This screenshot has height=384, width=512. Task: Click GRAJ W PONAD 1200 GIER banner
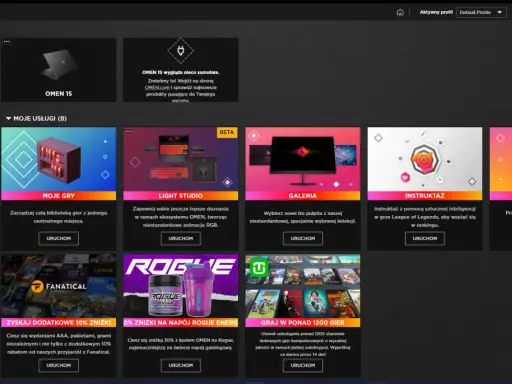303,323
